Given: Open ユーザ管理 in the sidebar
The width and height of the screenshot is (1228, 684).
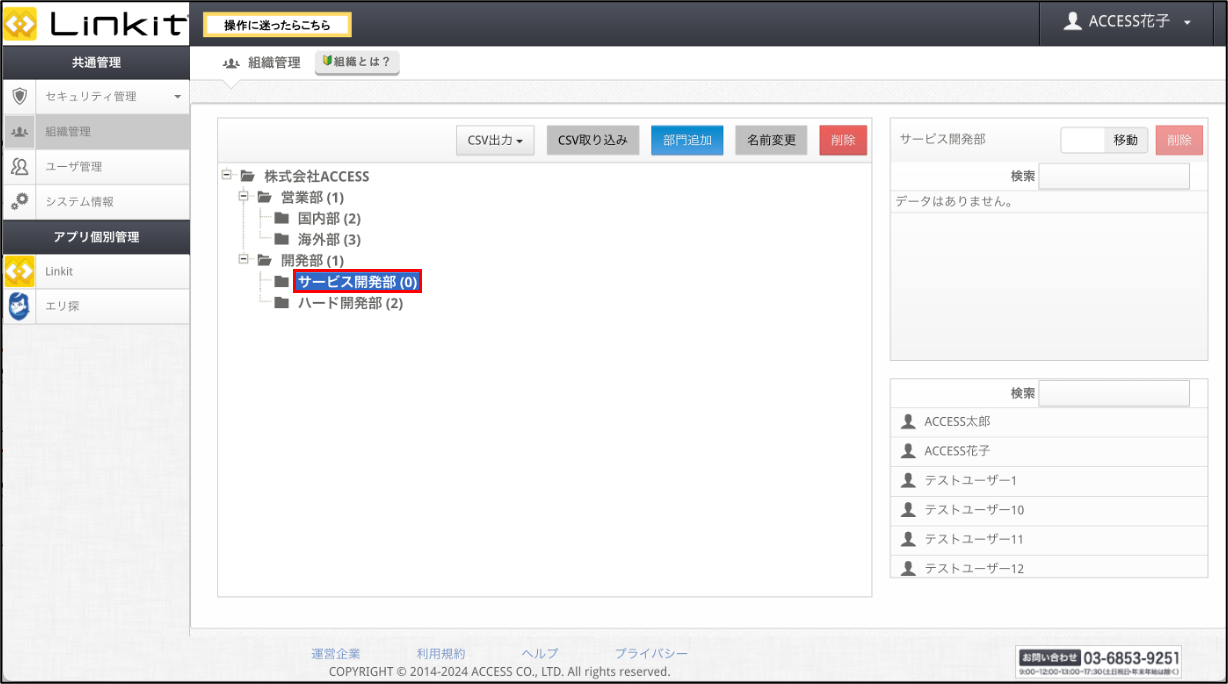Looking at the screenshot, I should pos(95,166).
